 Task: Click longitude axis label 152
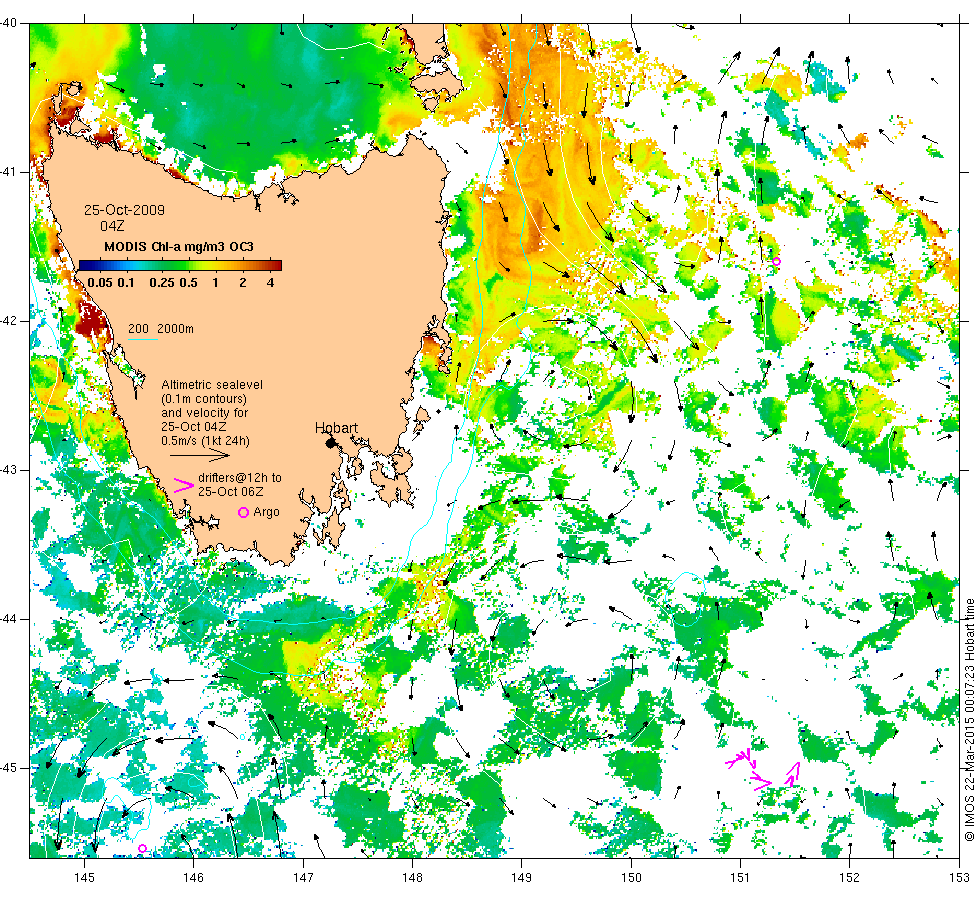(849, 878)
